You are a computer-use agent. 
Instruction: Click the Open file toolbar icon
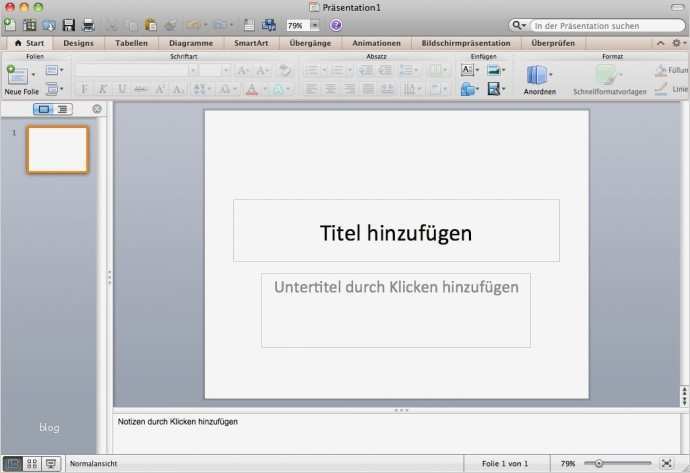tap(49, 25)
